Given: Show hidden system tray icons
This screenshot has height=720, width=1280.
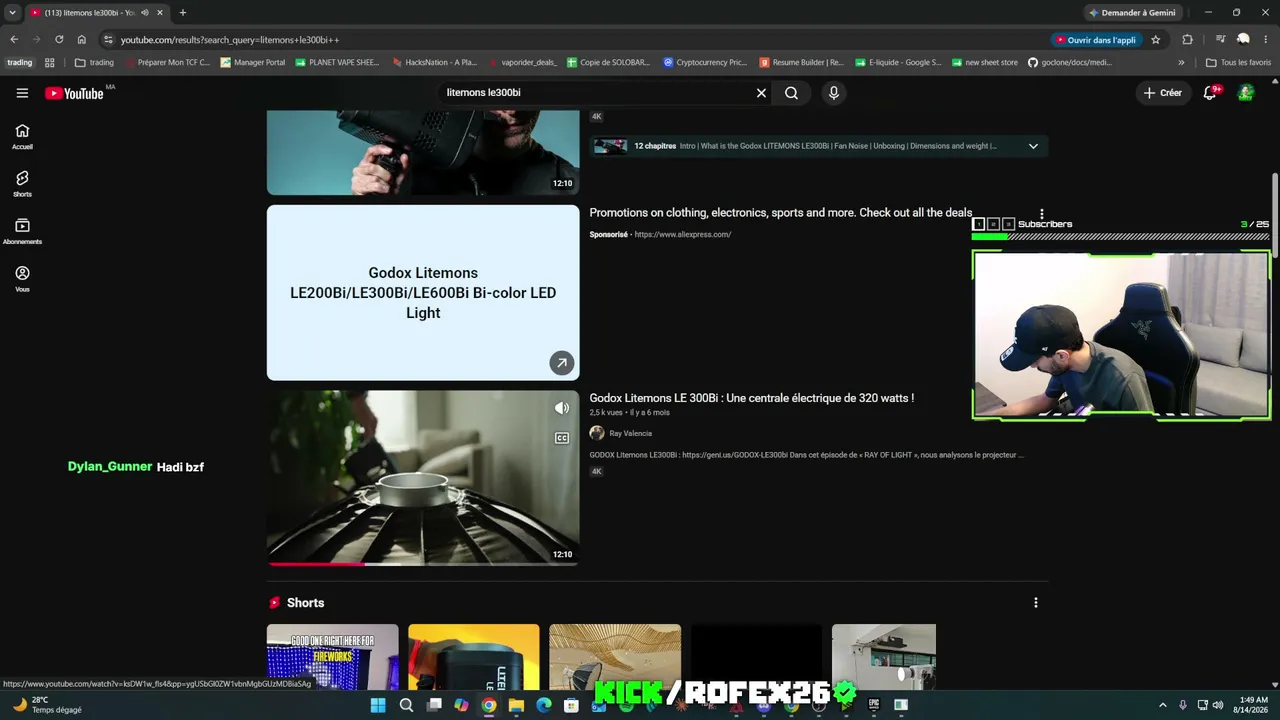Looking at the screenshot, I should (x=1164, y=705).
